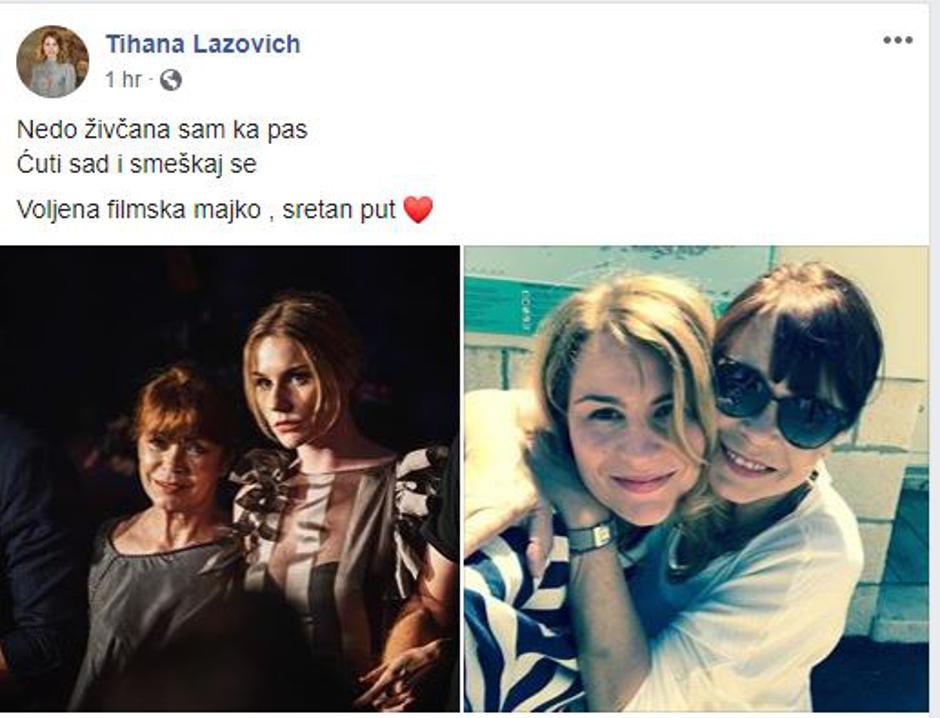Click the line "Ćuti sad i smeškaj se"
940x718 pixels.
[137, 164]
